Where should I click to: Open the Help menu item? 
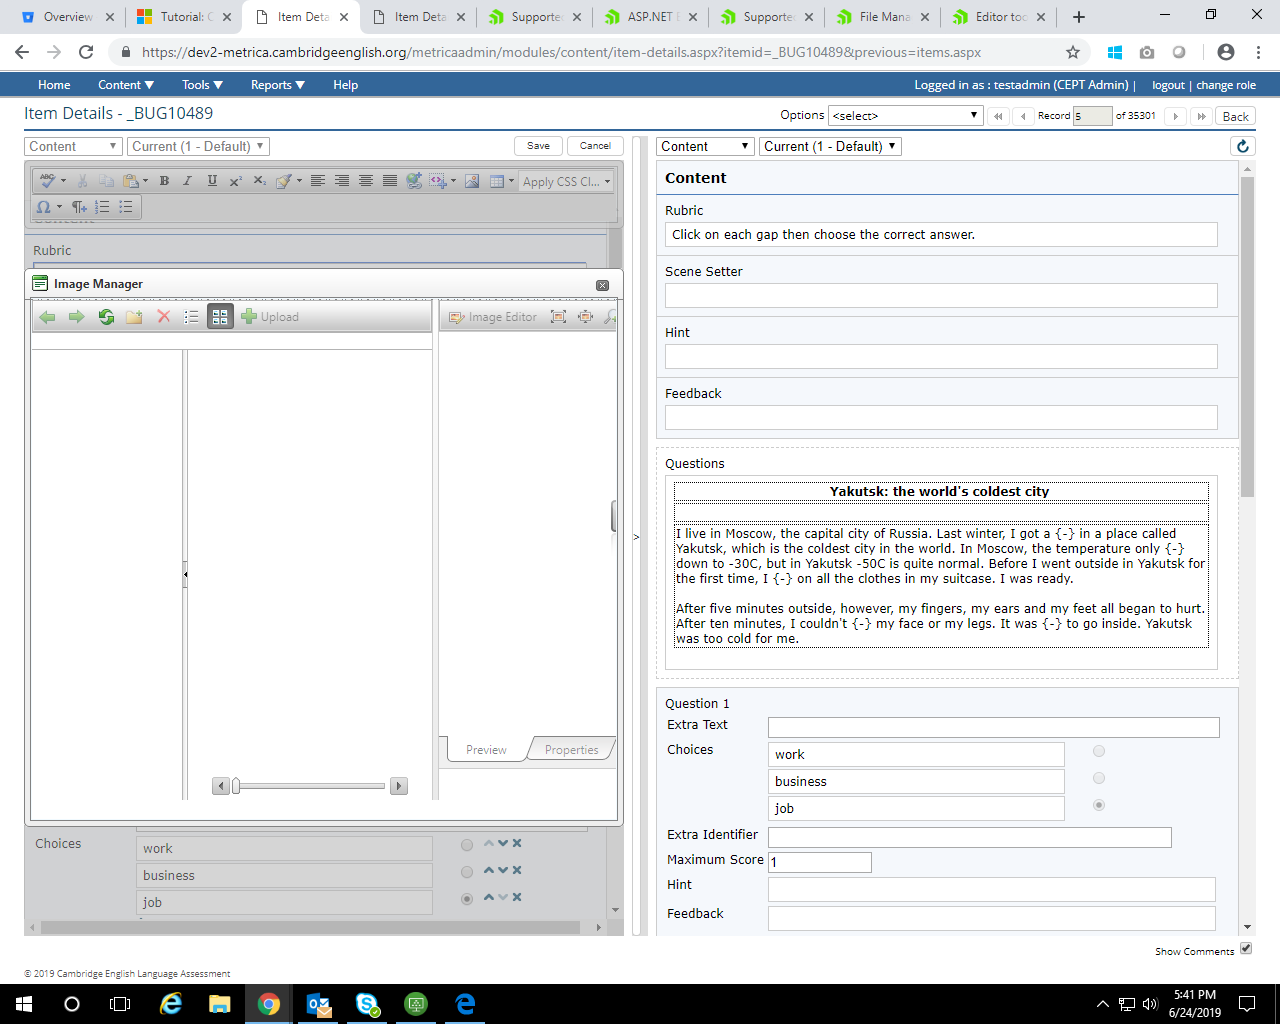345,85
